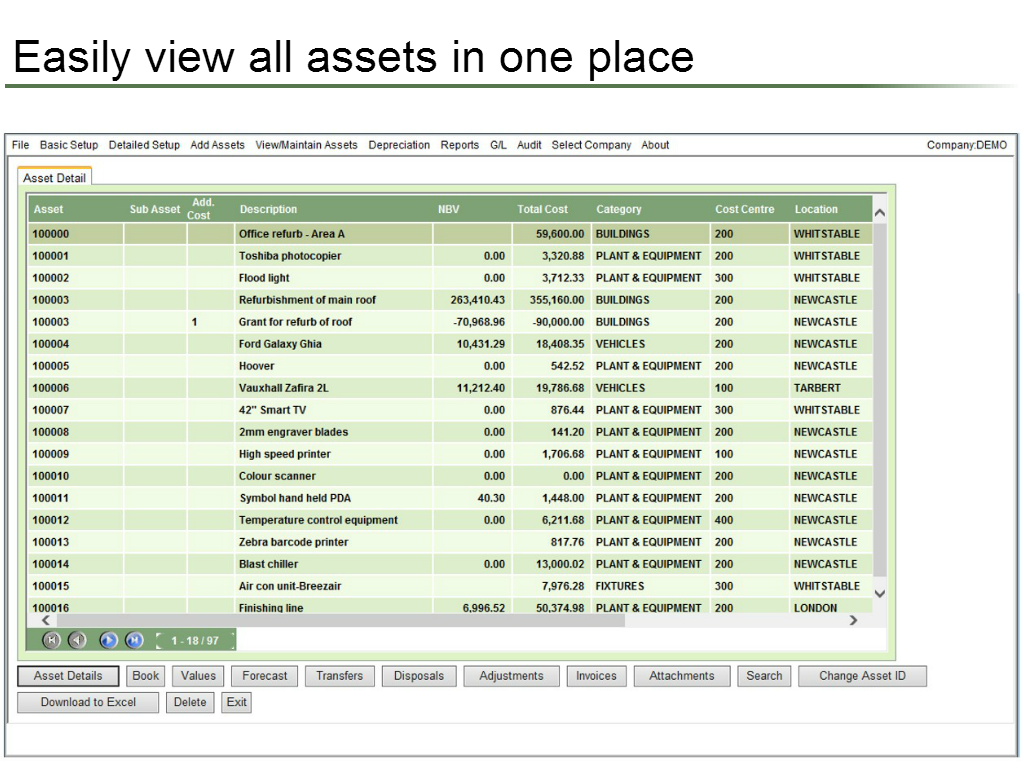The height and width of the screenshot is (768, 1024).
Task: Click the grid scrollbar up arrow
Action: [879, 212]
